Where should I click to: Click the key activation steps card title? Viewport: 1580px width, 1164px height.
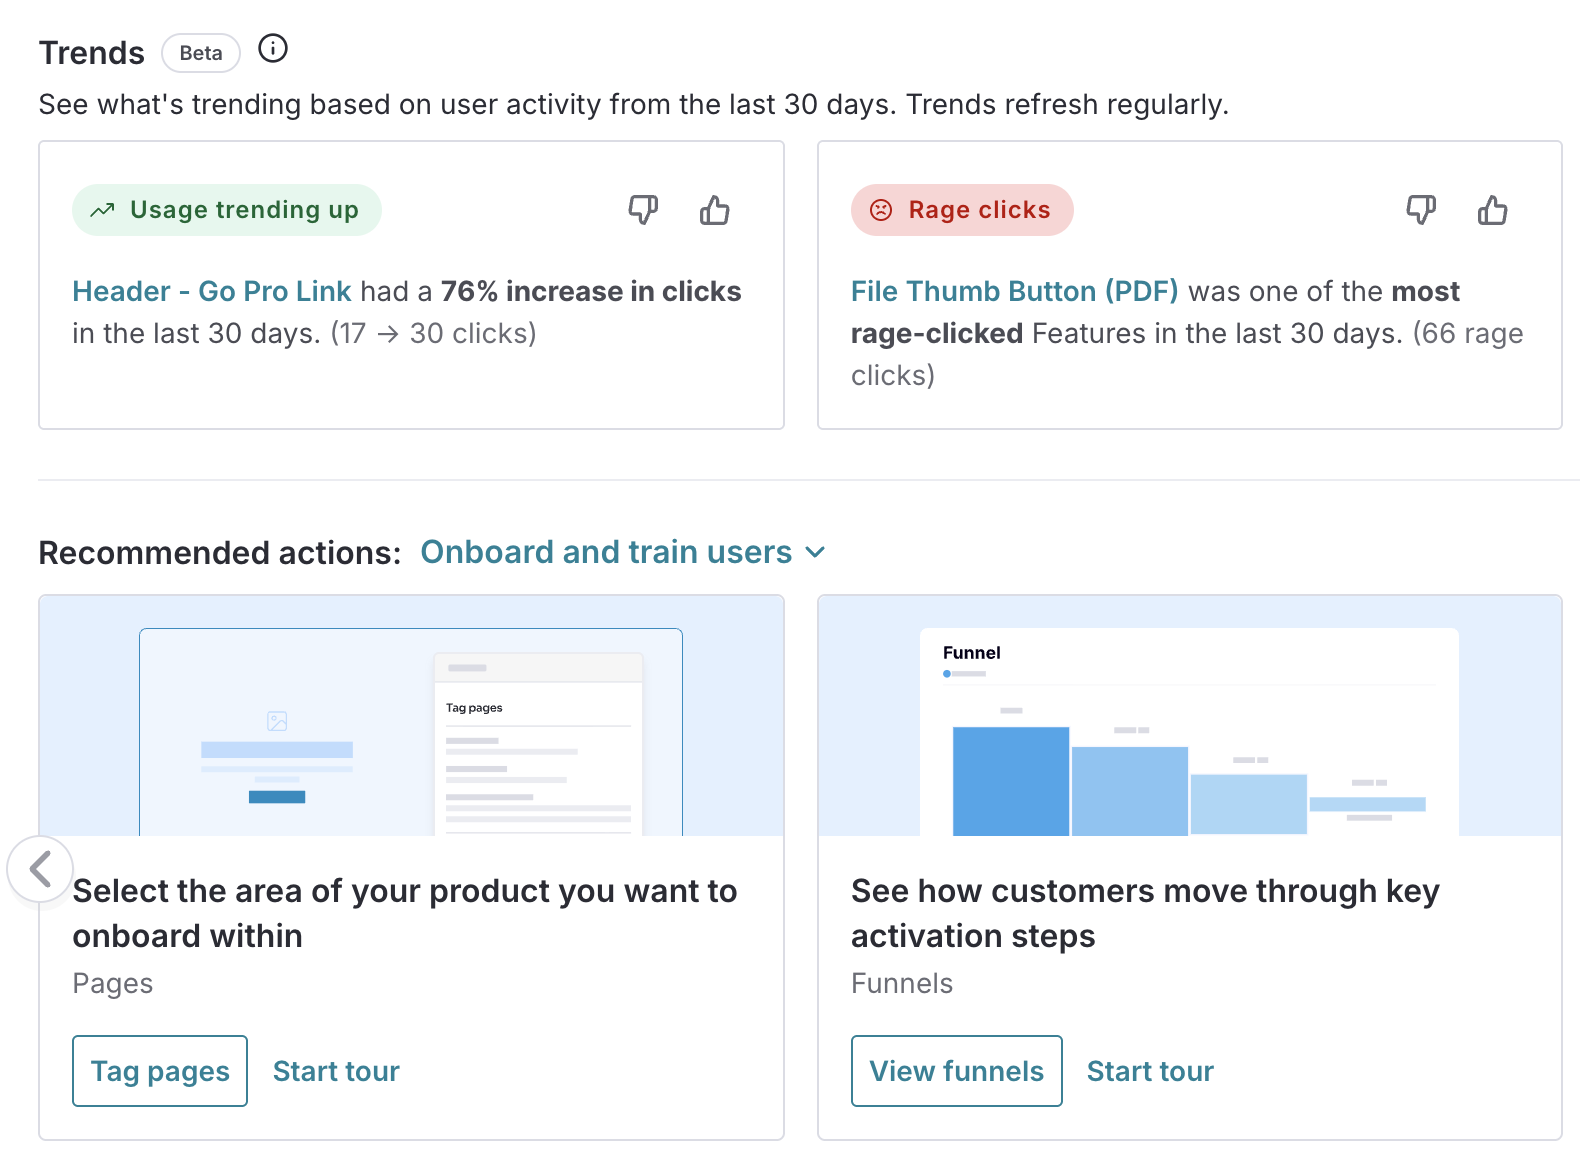click(x=1145, y=912)
